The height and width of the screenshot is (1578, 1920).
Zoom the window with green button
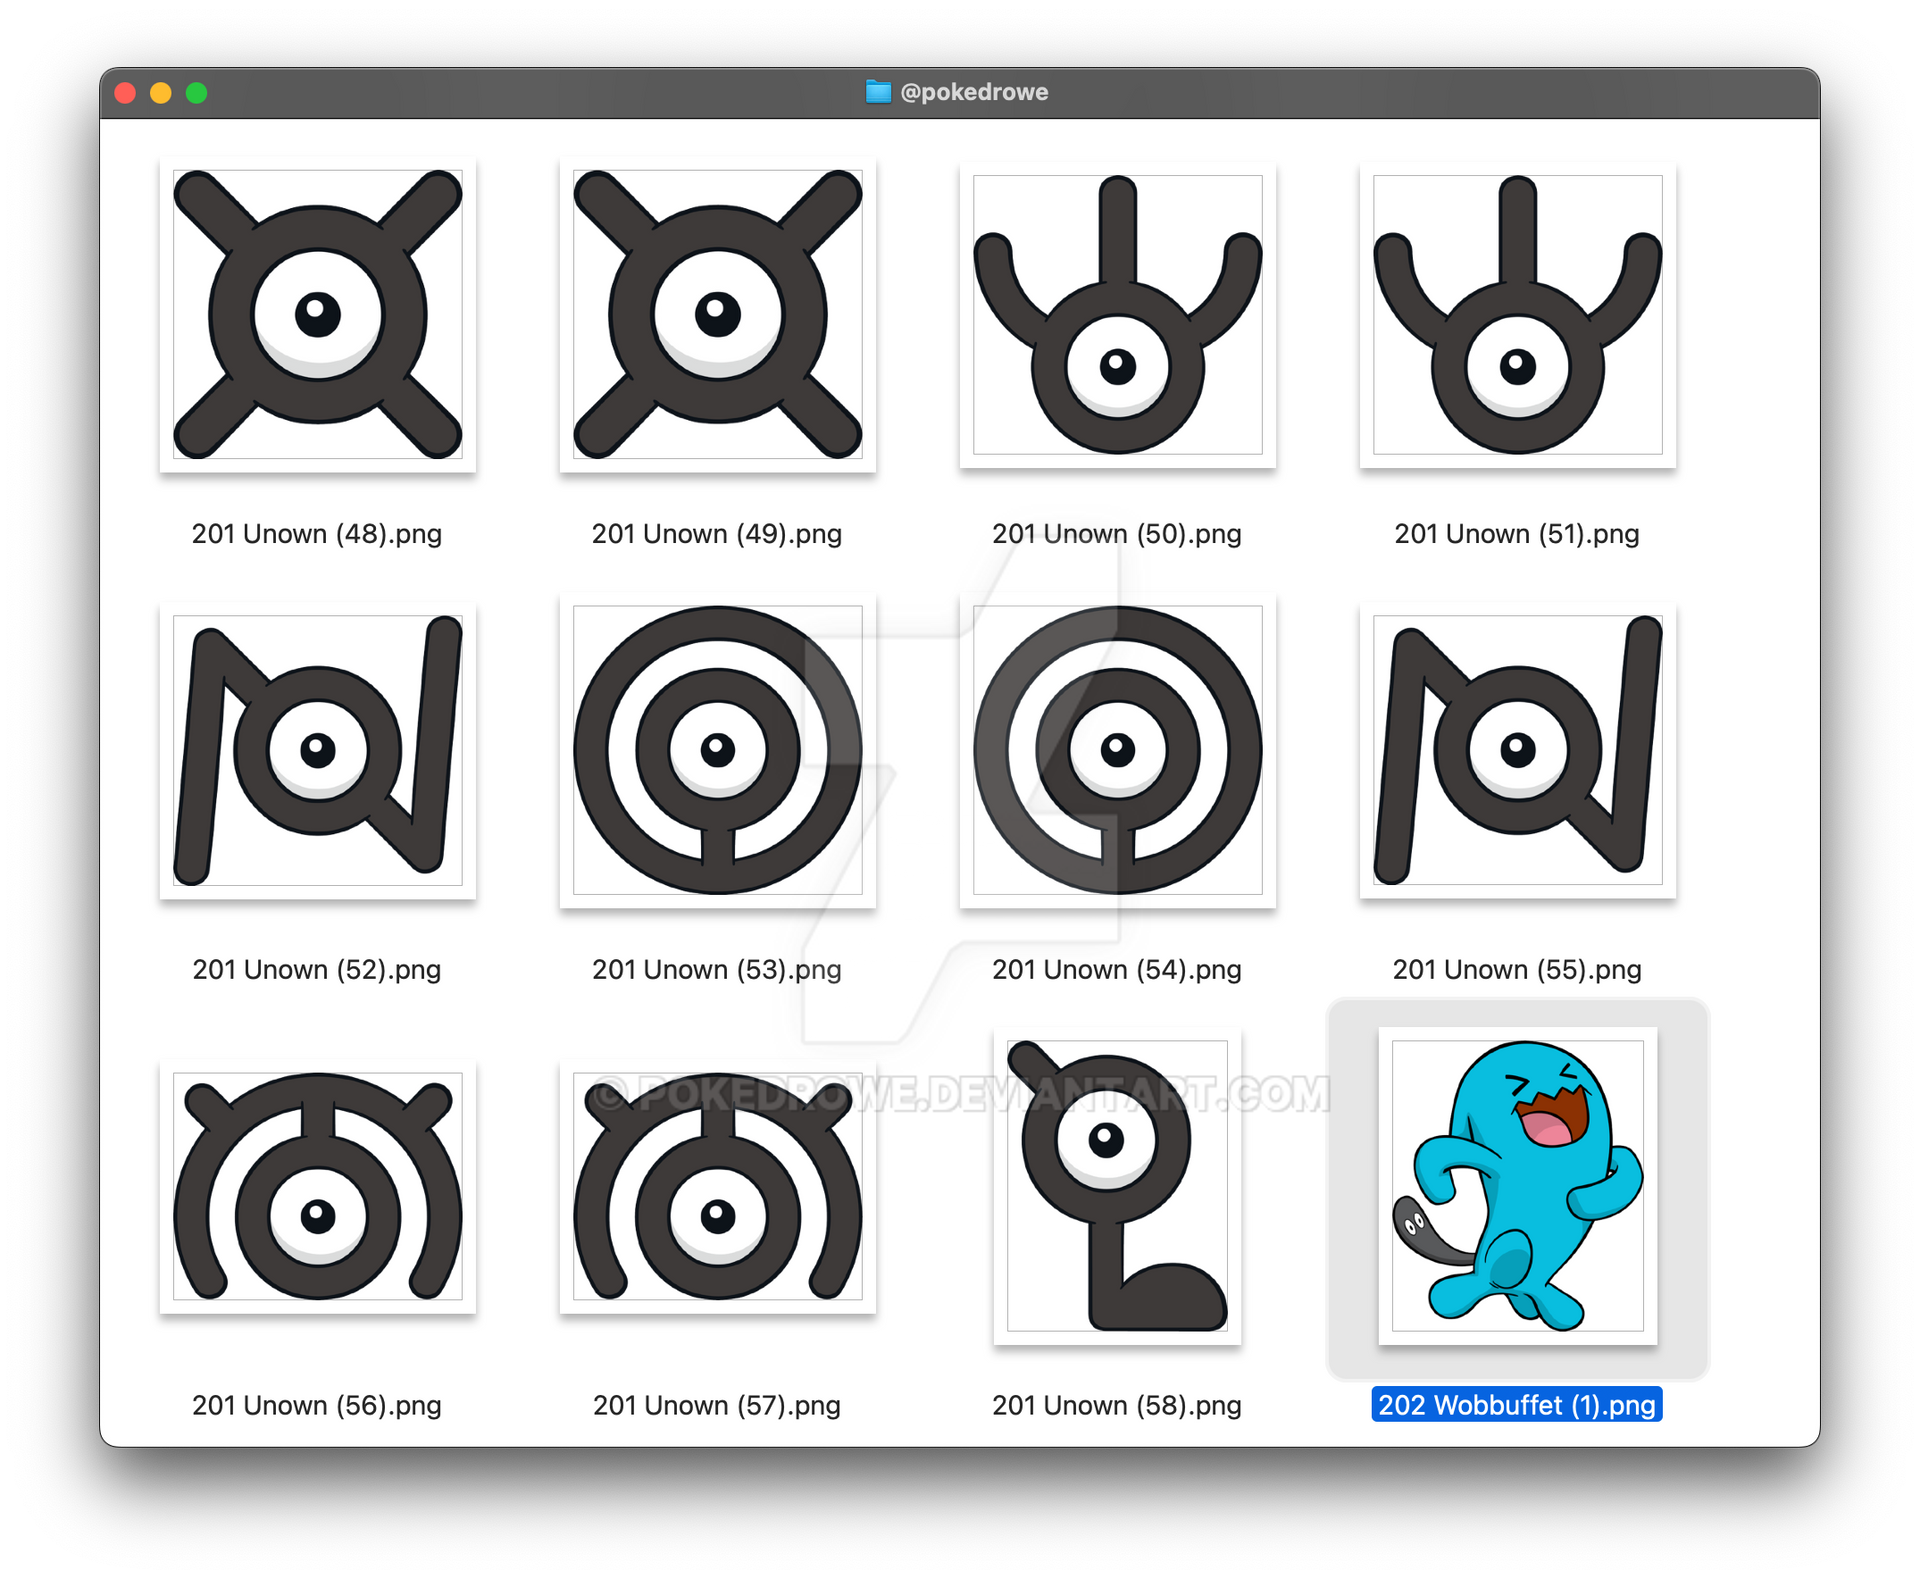(x=197, y=93)
